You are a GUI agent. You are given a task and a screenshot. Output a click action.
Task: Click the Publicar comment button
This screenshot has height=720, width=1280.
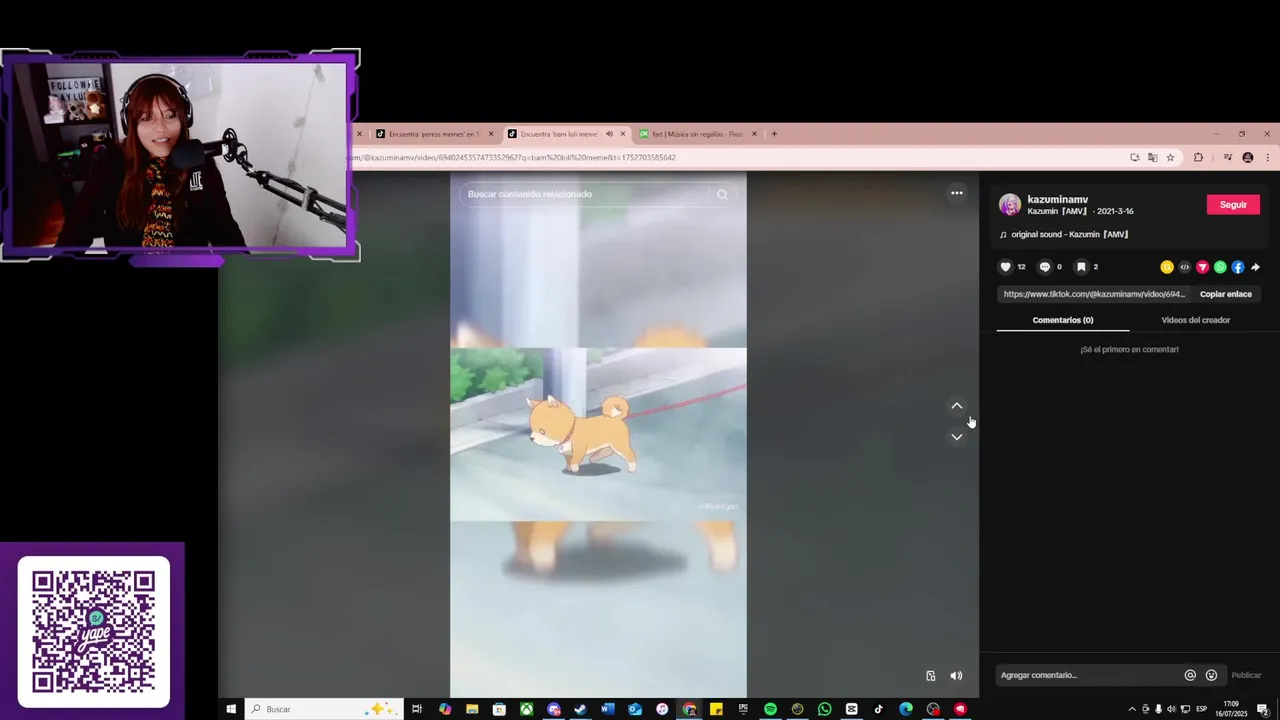[1246, 675]
